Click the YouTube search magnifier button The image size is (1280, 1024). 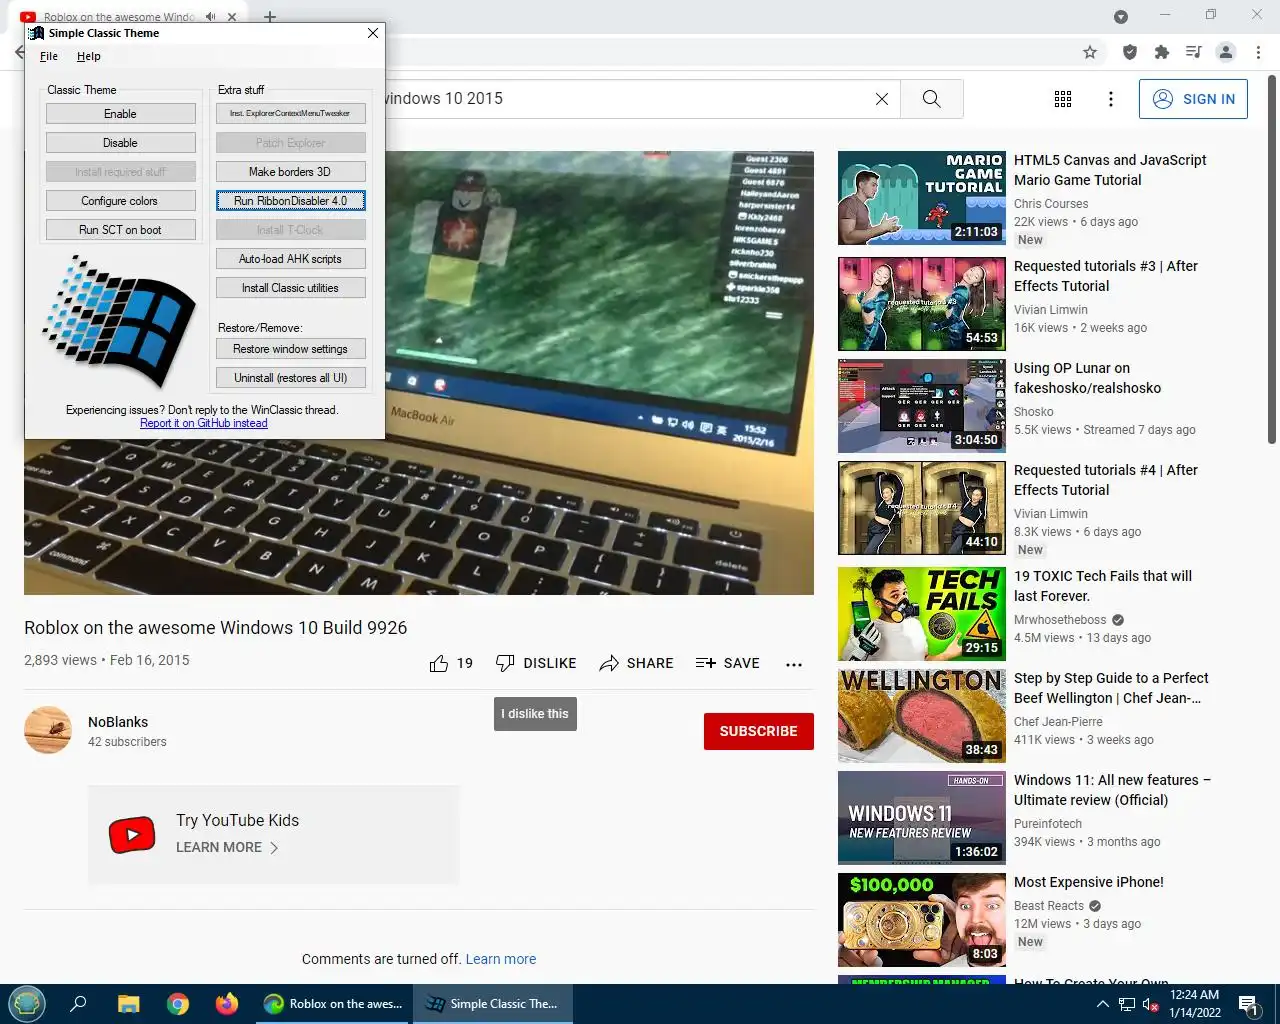[x=932, y=99]
